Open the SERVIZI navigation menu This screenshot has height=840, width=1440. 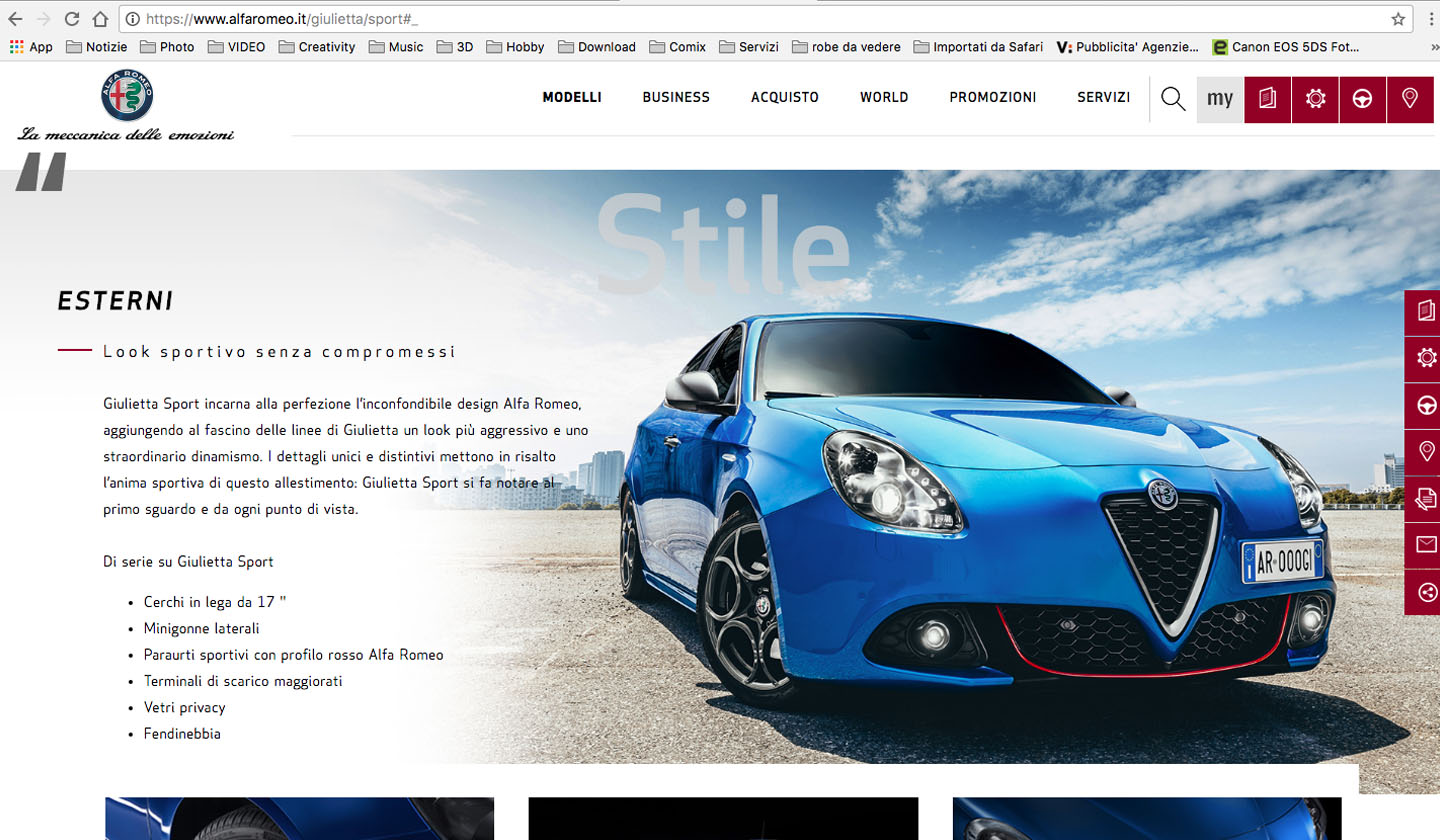(x=1103, y=98)
